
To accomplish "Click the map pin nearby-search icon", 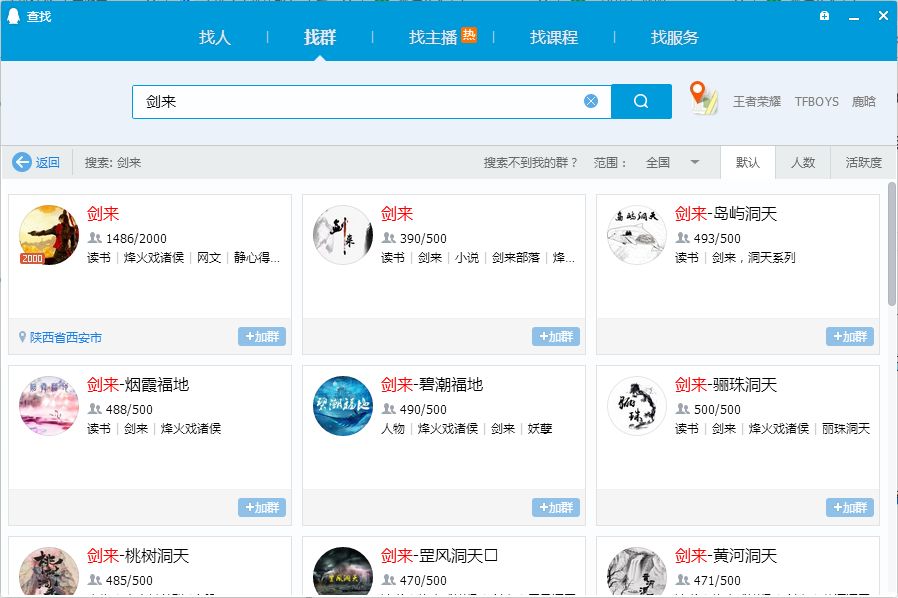I will click(703, 100).
